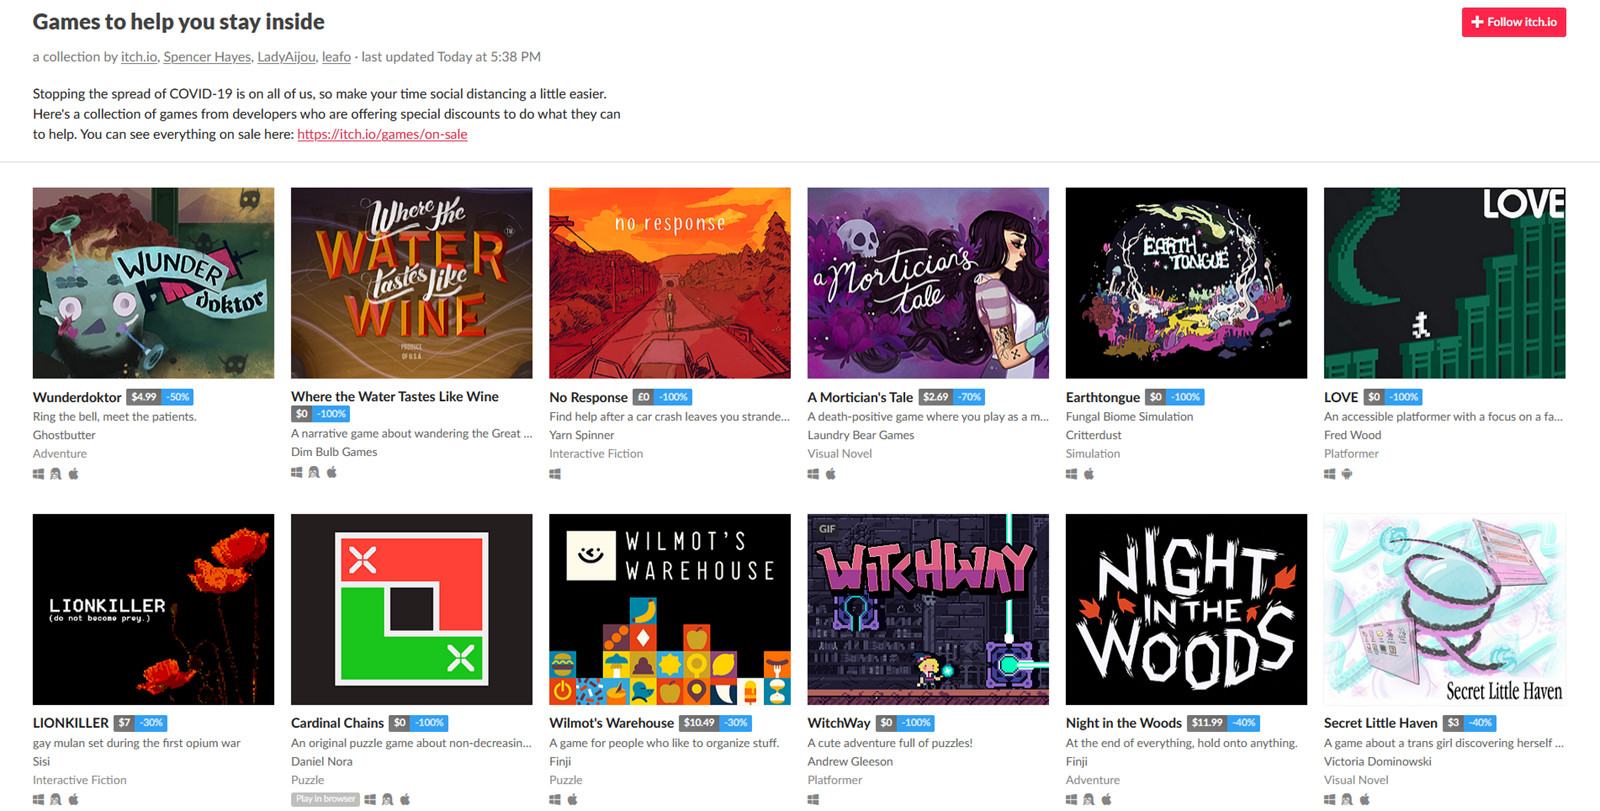
Task: Open the WitchWay GIF thumbnail
Action: (x=928, y=609)
